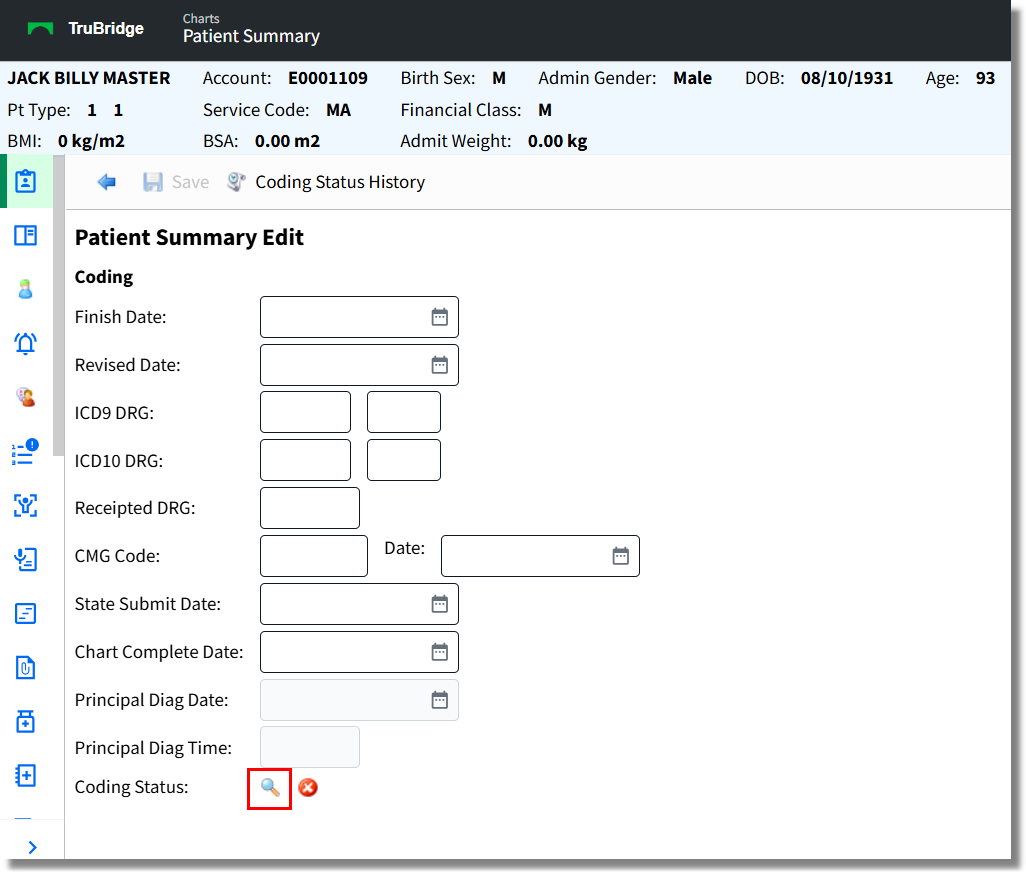Screen dimensions: 1026x874
Task: Open the paperclip attachment sidebar icon
Action: pyautogui.click(x=26, y=667)
